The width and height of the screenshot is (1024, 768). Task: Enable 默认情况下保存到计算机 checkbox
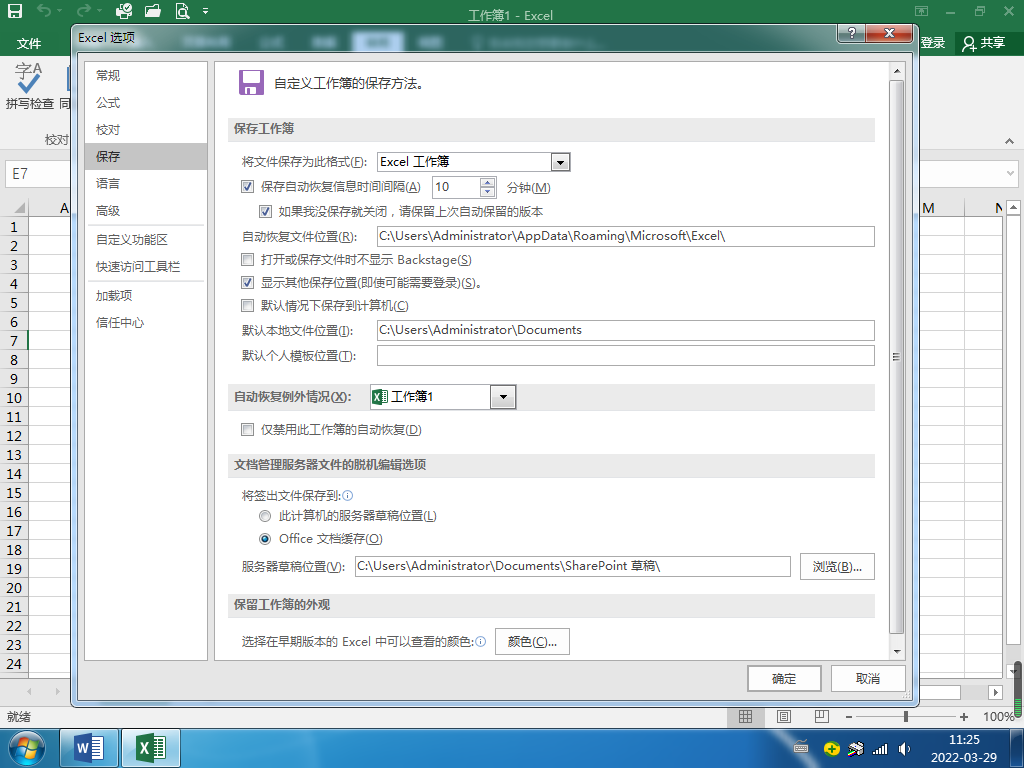pos(248,306)
